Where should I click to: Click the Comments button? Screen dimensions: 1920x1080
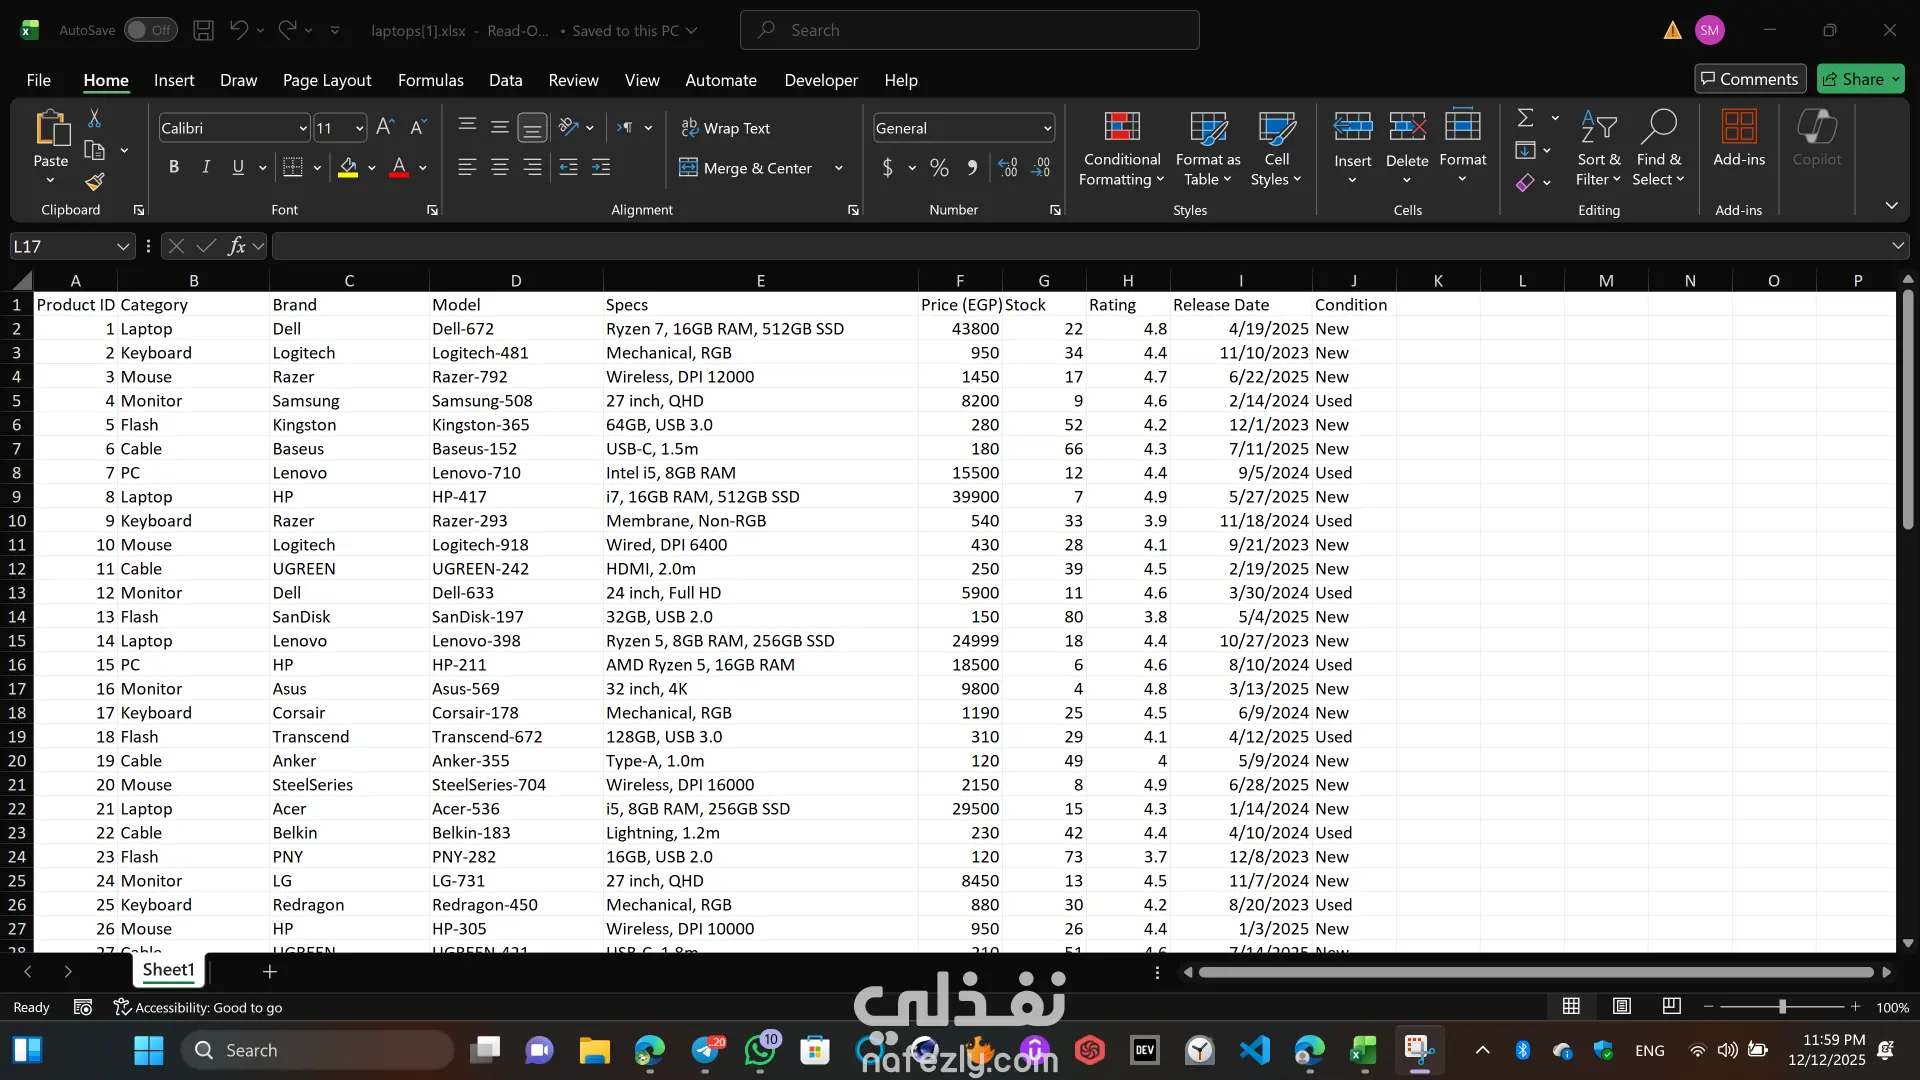pyautogui.click(x=1749, y=79)
